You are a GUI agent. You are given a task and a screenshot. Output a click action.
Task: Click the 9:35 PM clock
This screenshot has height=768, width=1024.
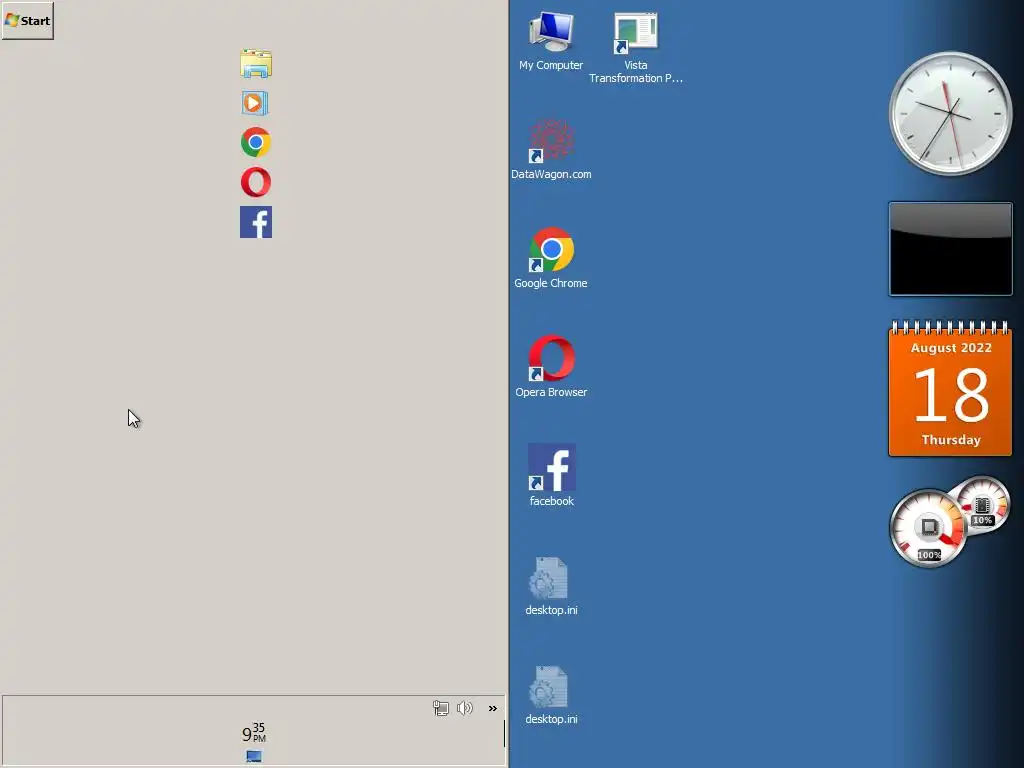254,733
